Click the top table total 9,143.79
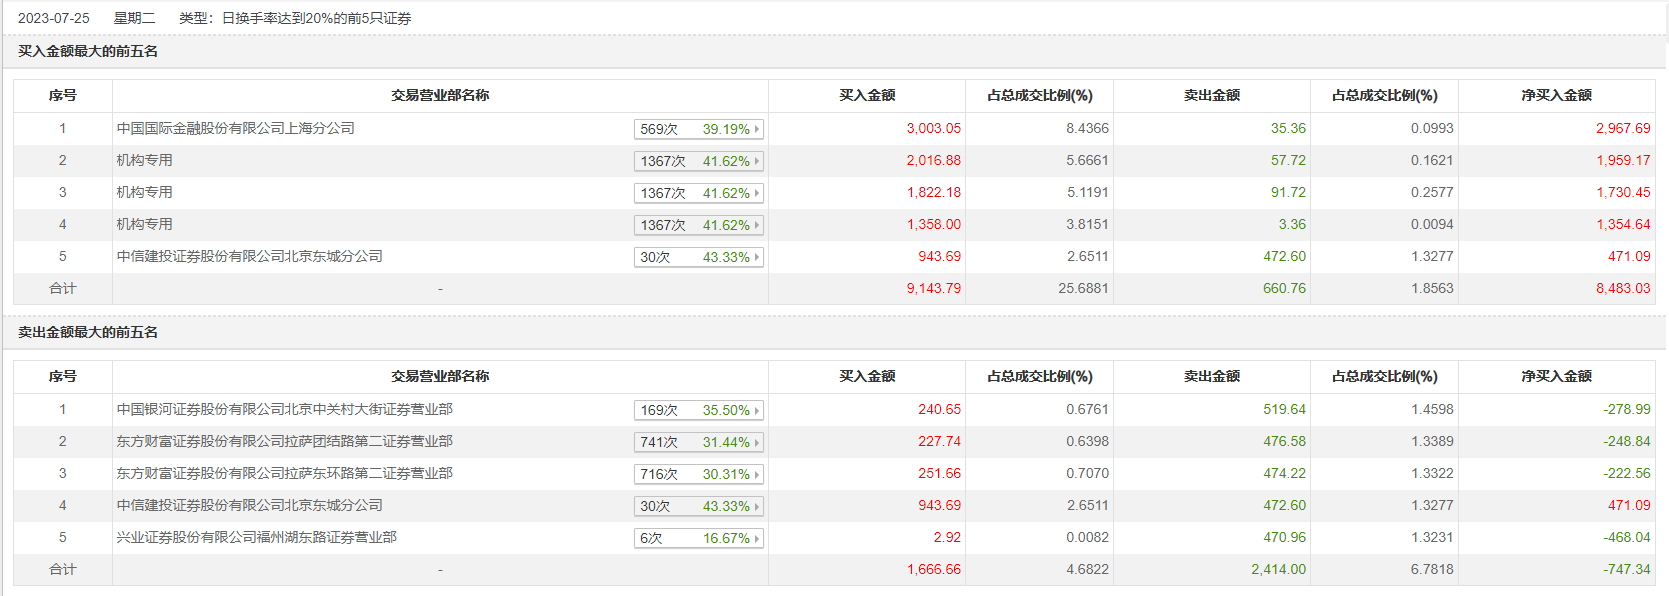The width and height of the screenshot is (1669, 596). point(933,288)
